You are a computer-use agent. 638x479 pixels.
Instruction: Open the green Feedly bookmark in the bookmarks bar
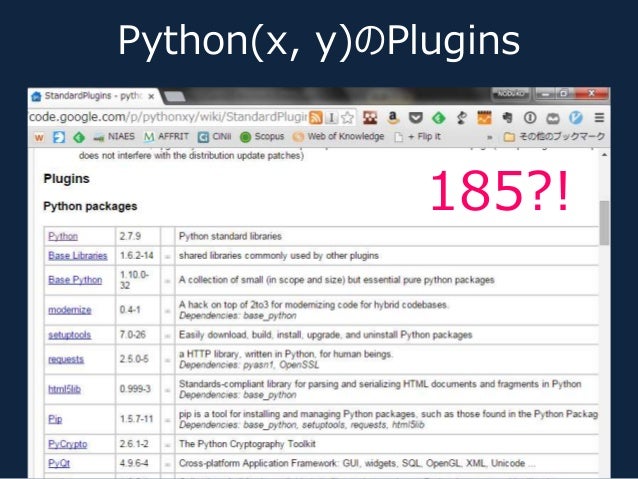pyautogui.click(x=79, y=137)
